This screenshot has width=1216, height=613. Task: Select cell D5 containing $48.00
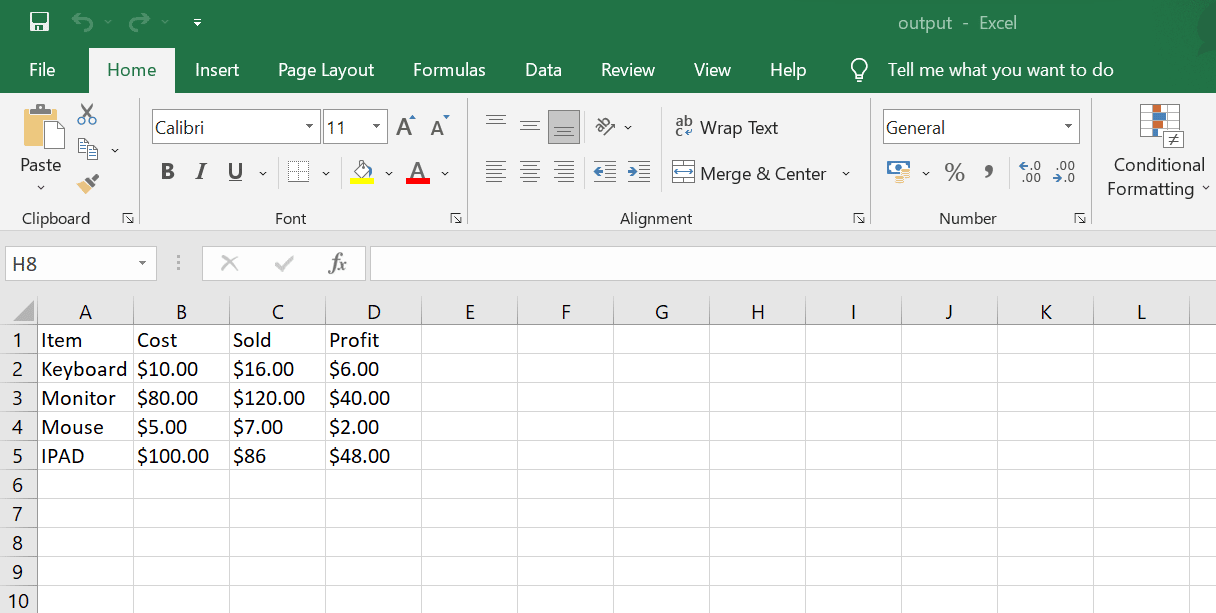click(x=373, y=456)
